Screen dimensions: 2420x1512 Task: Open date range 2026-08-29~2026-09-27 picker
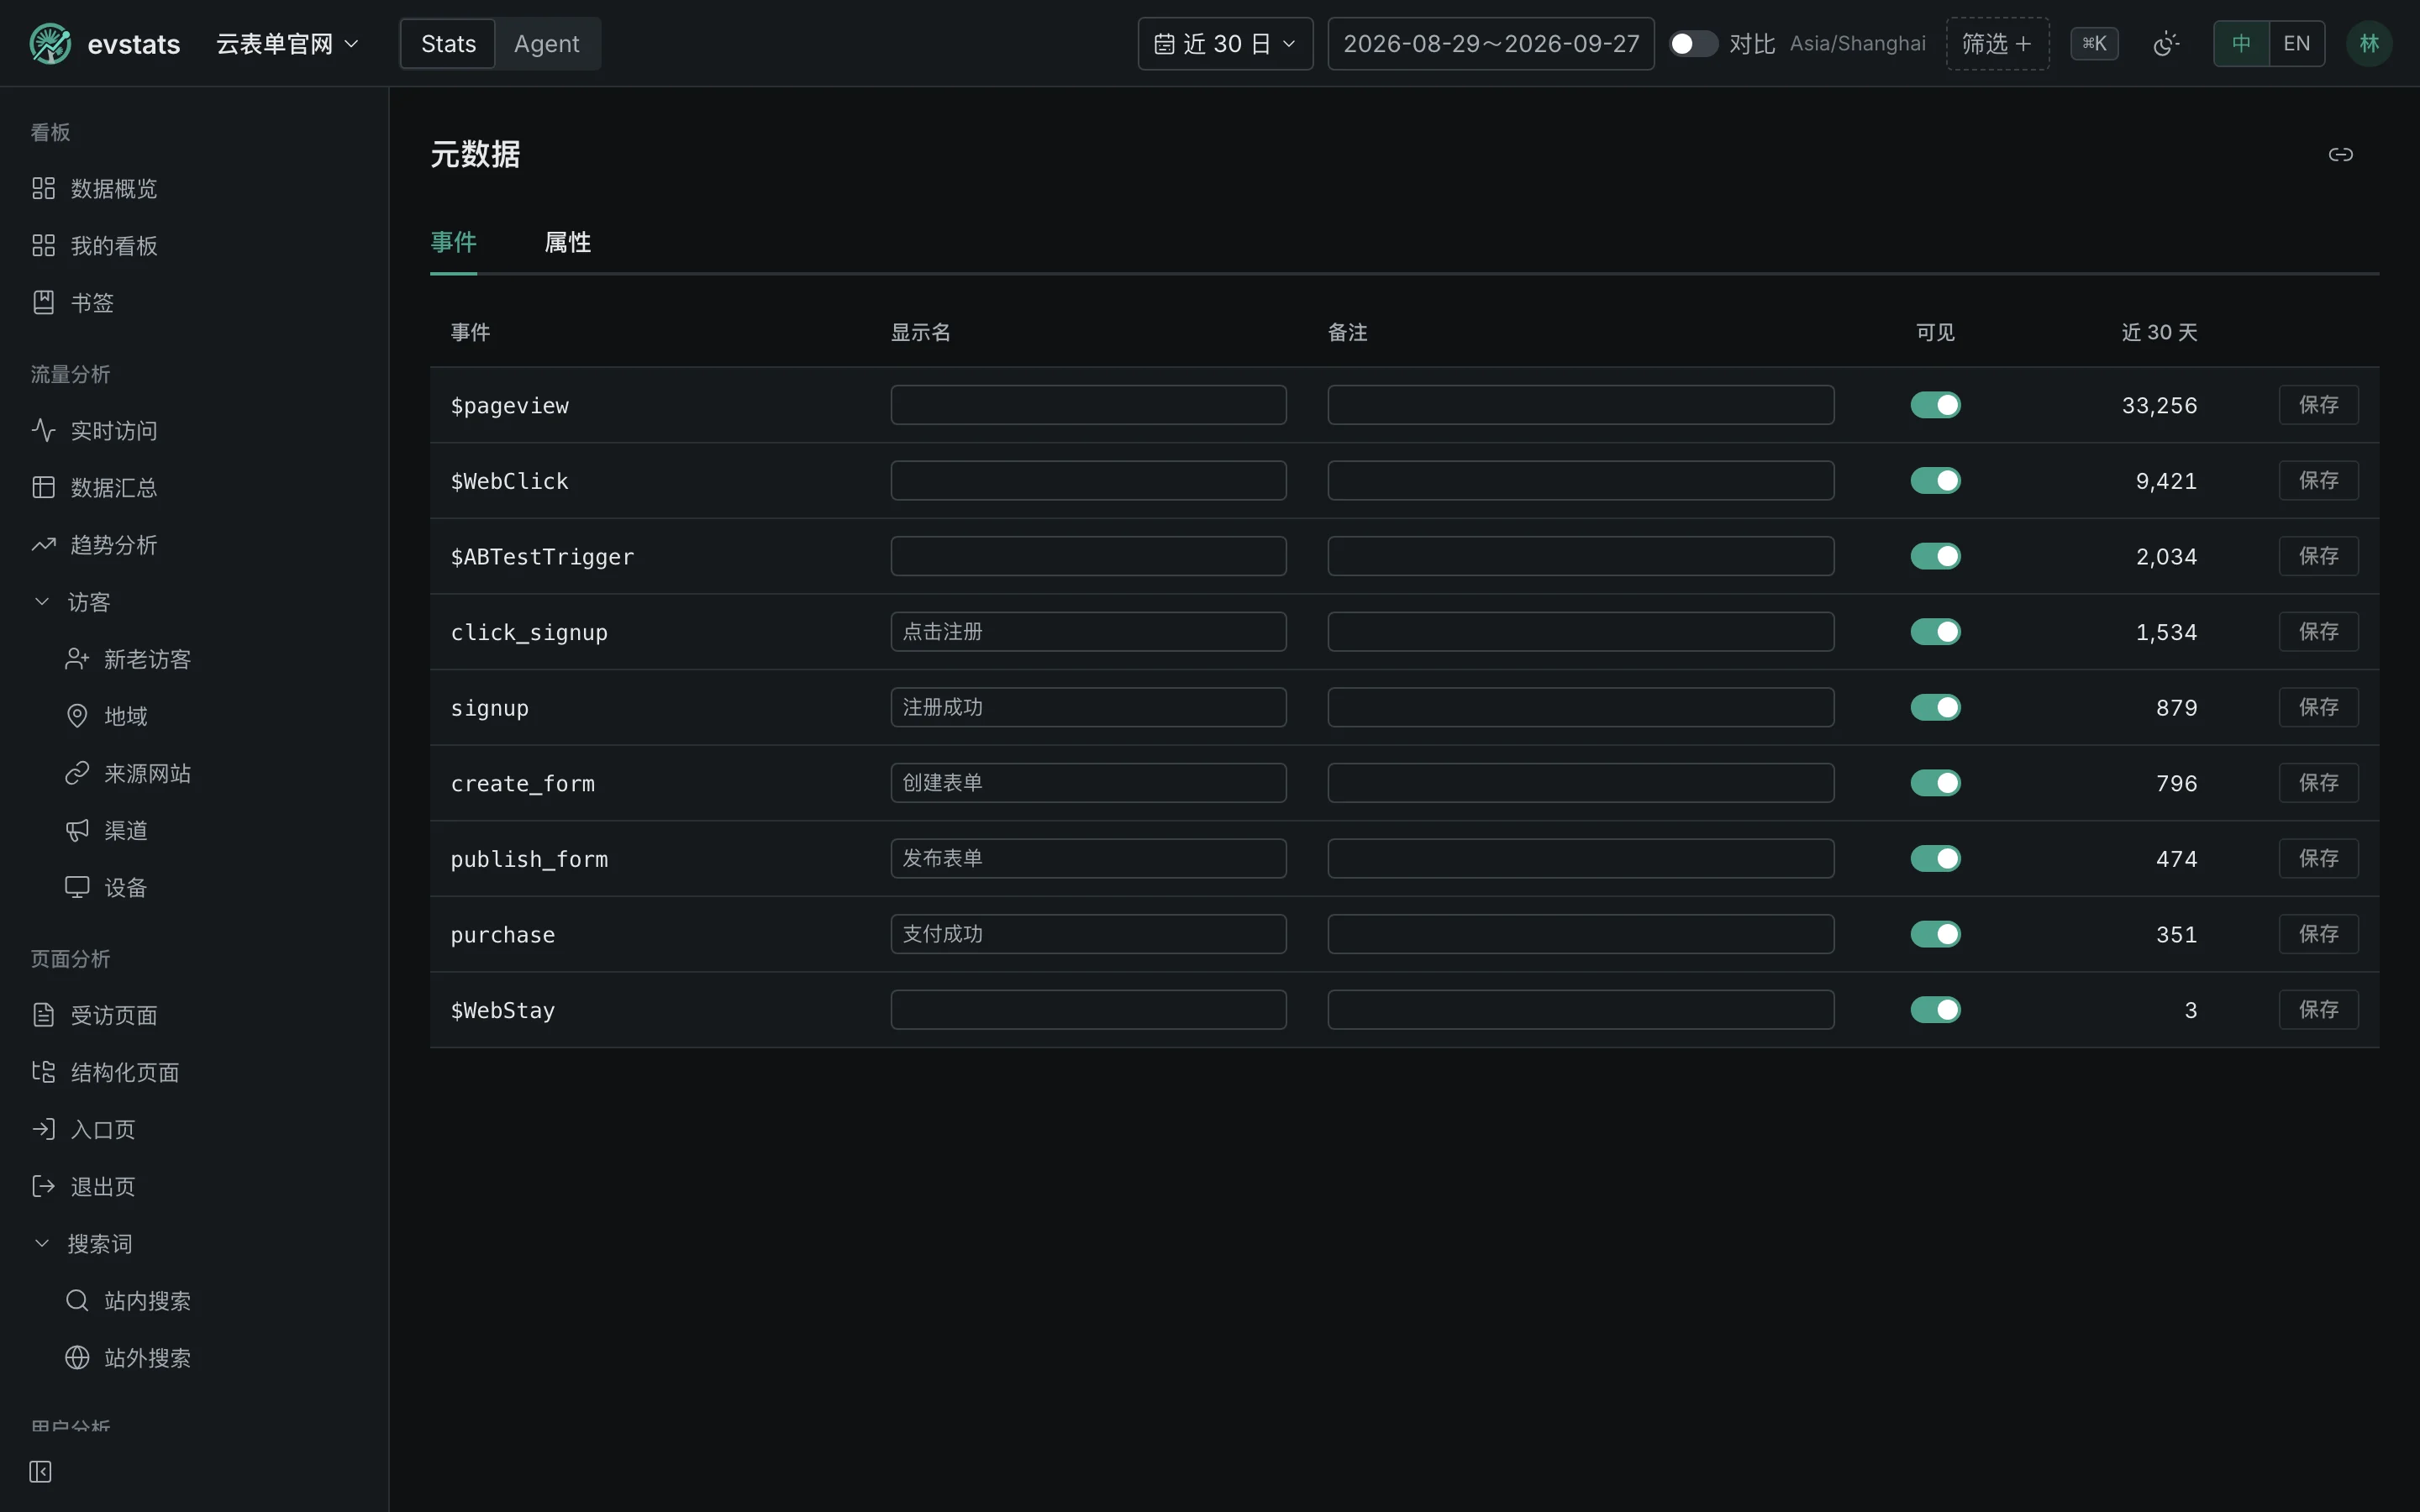[1490, 44]
